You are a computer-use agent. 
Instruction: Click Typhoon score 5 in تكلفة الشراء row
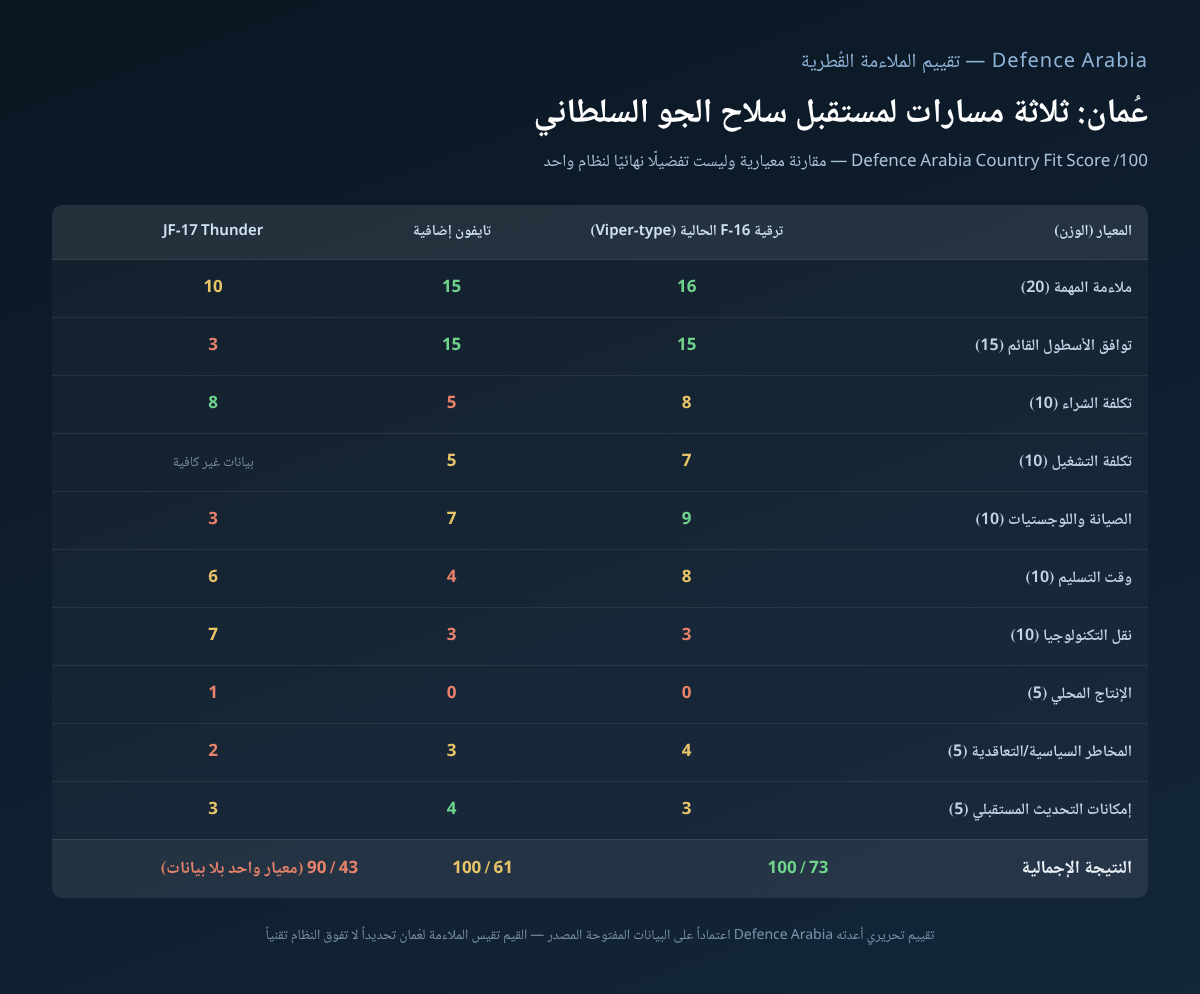pyautogui.click(x=452, y=403)
